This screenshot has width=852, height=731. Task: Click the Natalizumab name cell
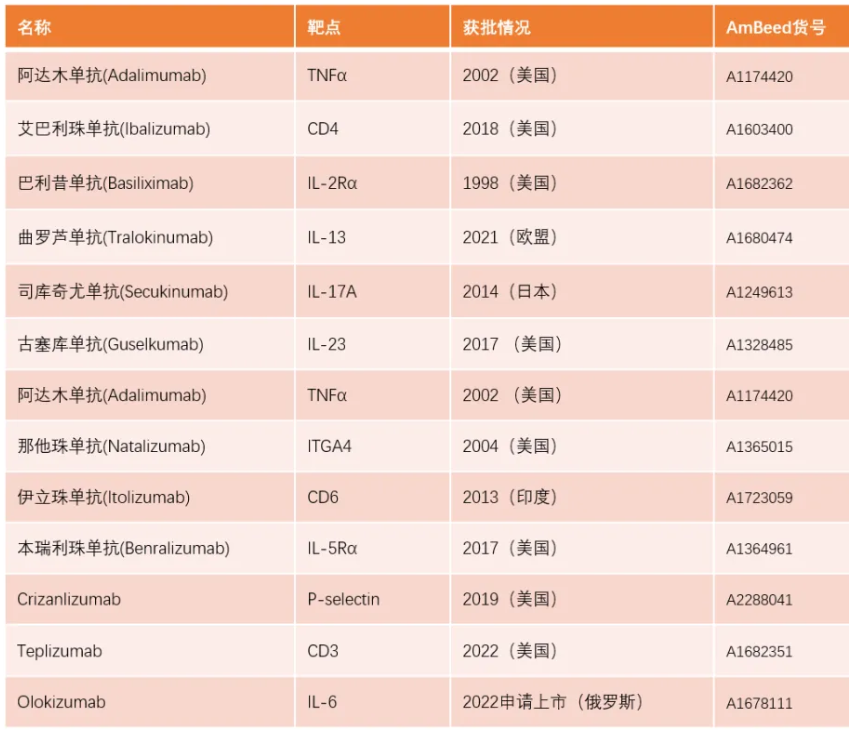pyautogui.click(x=111, y=446)
